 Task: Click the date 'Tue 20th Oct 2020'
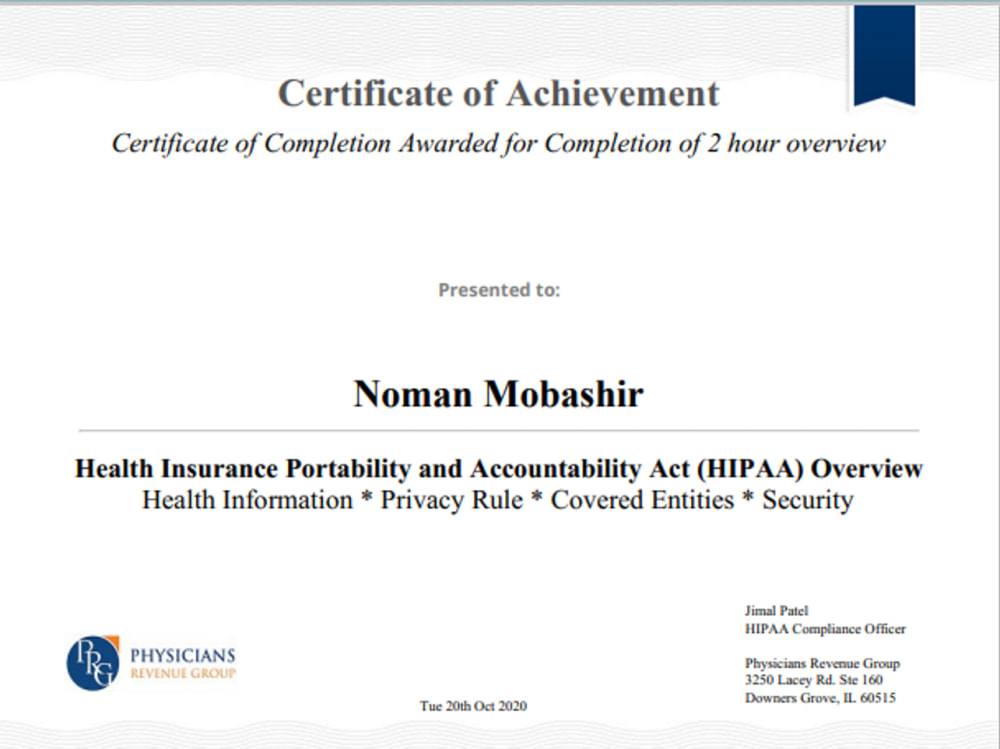click(x=473, y=706)
